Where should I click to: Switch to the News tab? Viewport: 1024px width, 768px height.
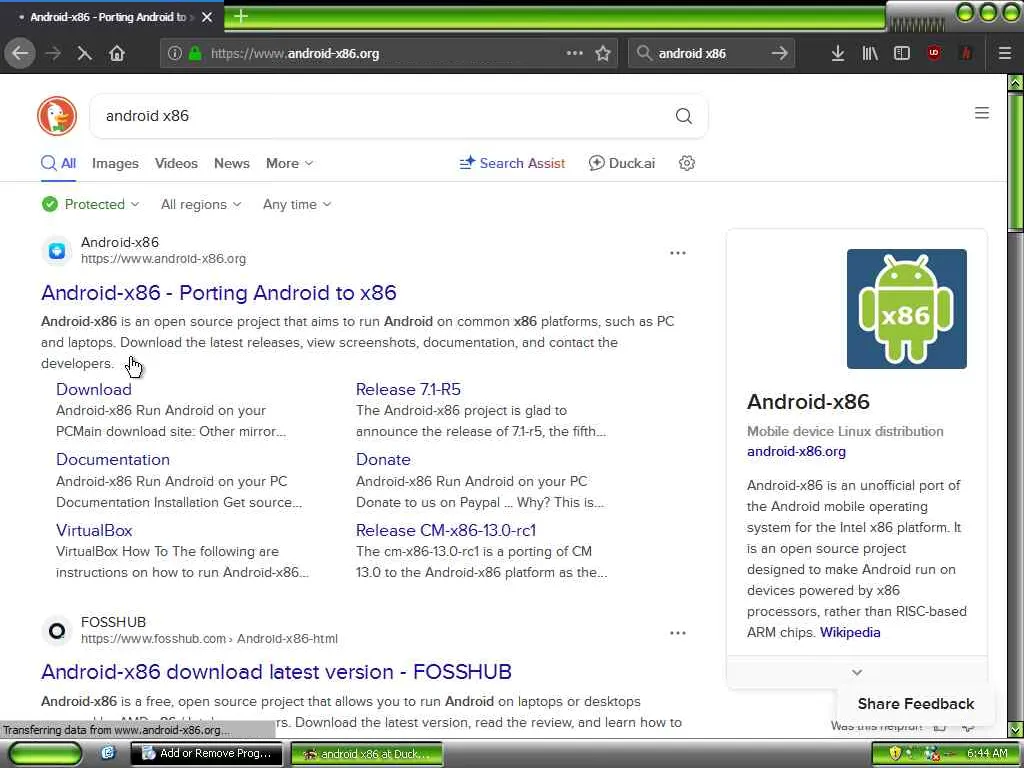pyautogui.click(x=232, y=163)
